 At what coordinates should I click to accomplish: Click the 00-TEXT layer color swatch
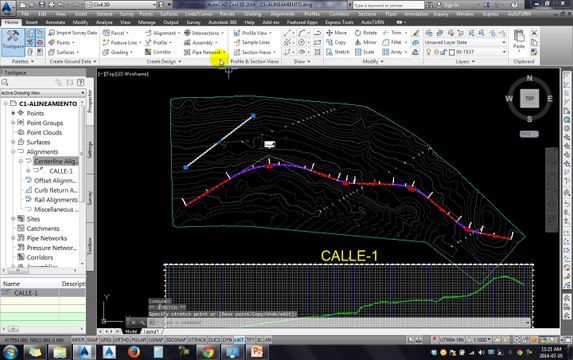pos(452,52)
